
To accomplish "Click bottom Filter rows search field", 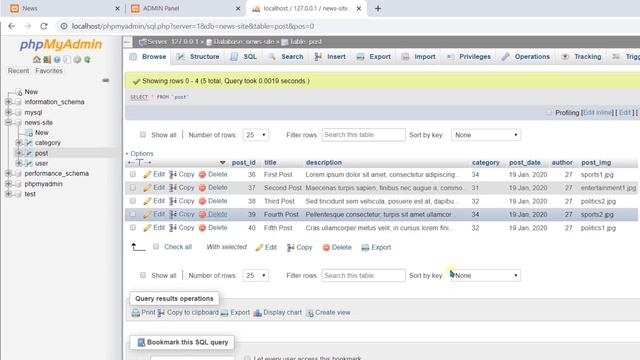I will click(363, 276).
